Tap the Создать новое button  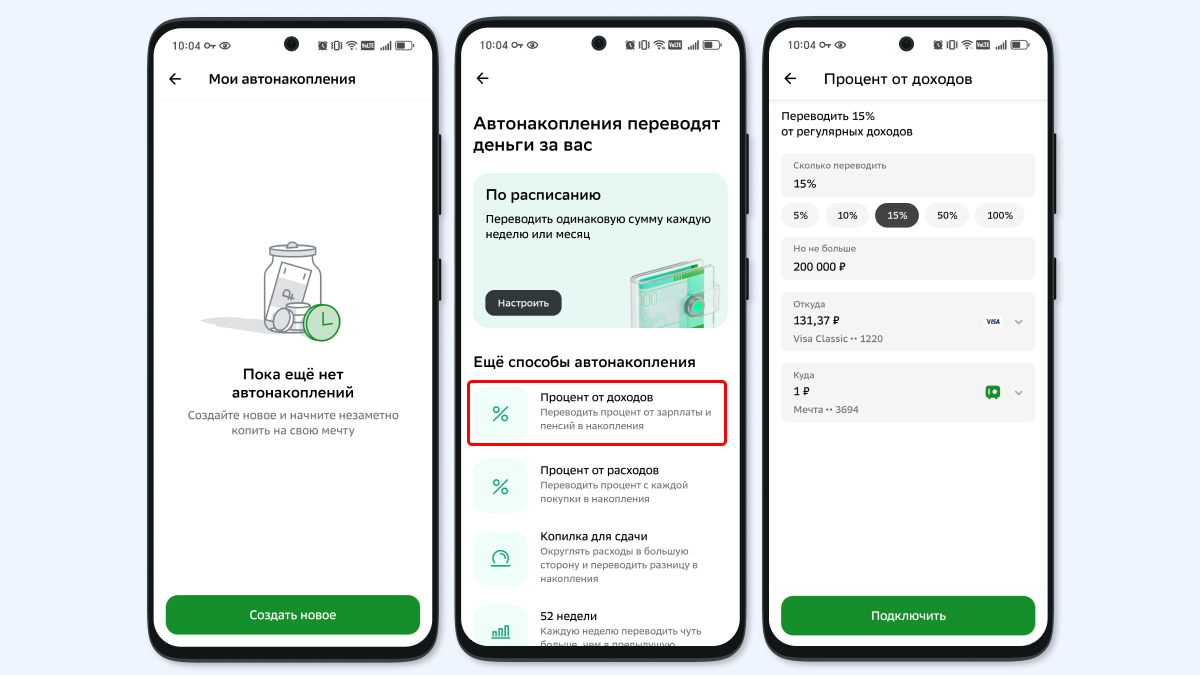293,615
